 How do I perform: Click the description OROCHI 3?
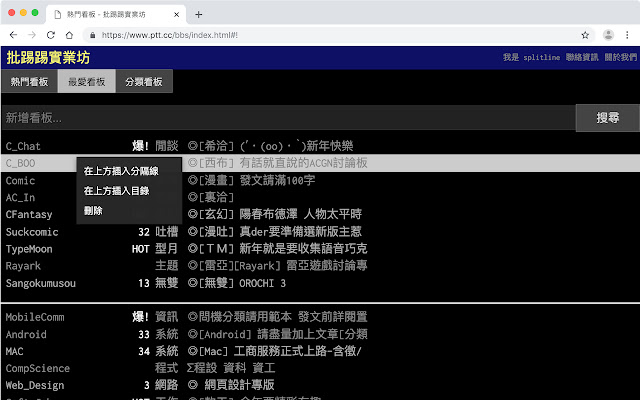(x=262, y=283)
